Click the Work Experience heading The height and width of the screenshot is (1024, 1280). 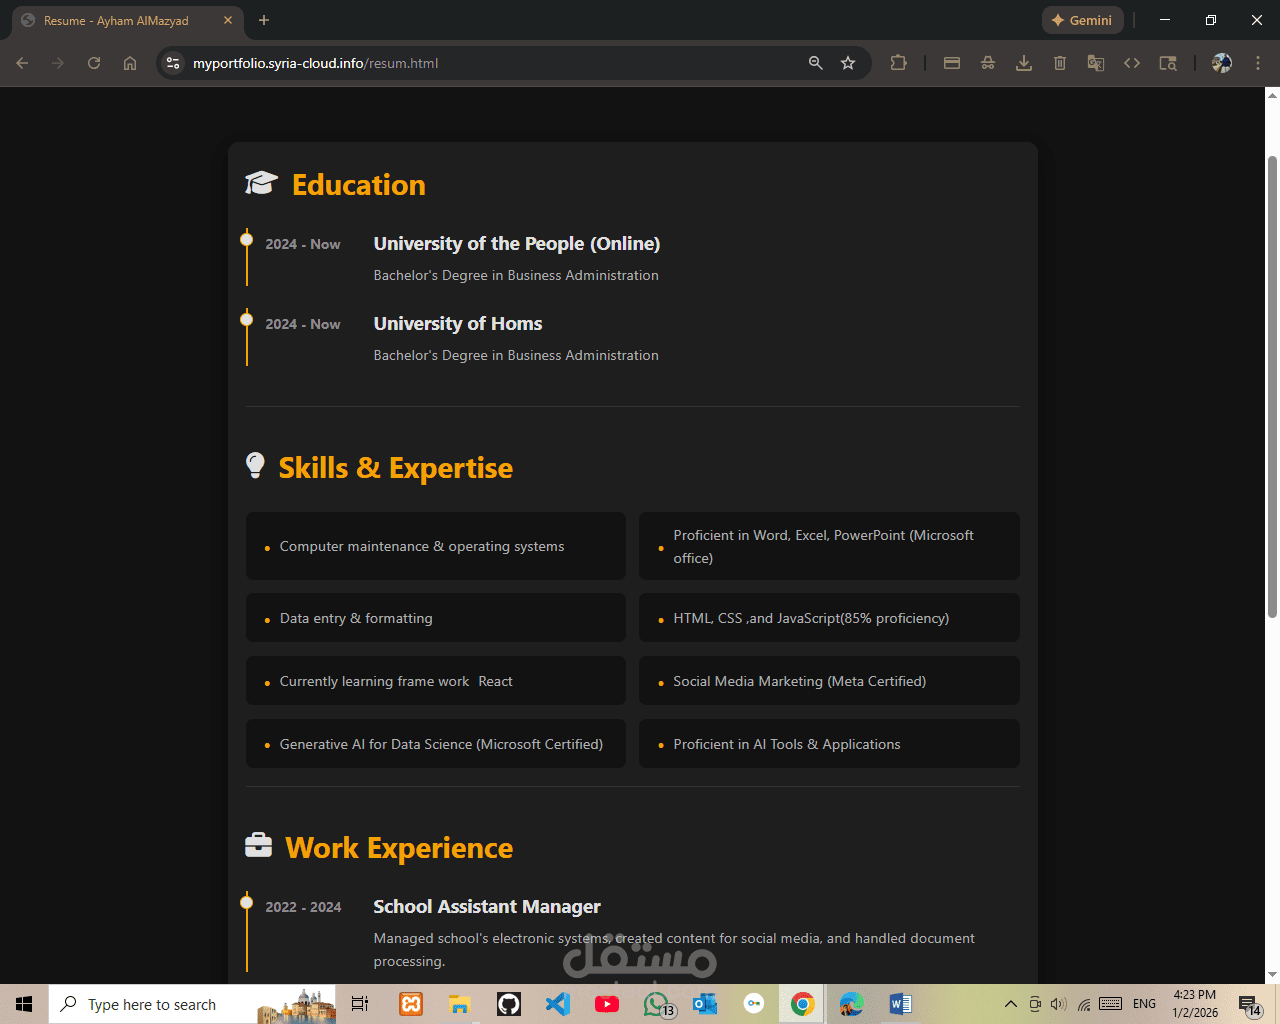pyautogui.click(x=399, y=848)
